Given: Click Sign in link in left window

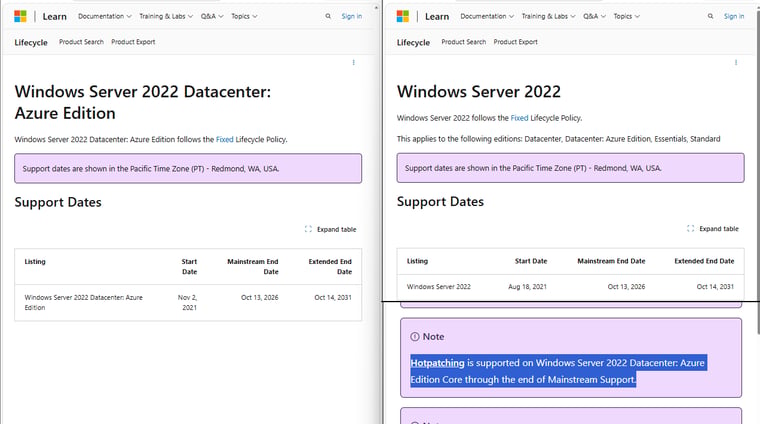Looking at the screenshot, I should click(351, 16).
